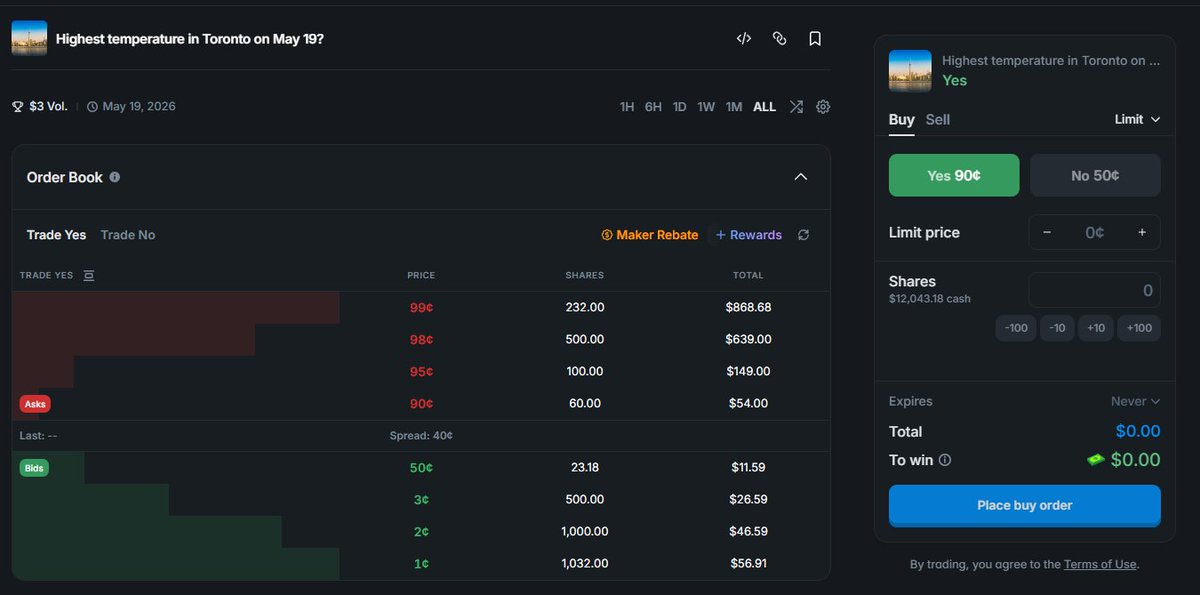The width and height of the screenshot is (1200, 595).
Task: Click the trophy volume icon
Action: click(17, 107)
